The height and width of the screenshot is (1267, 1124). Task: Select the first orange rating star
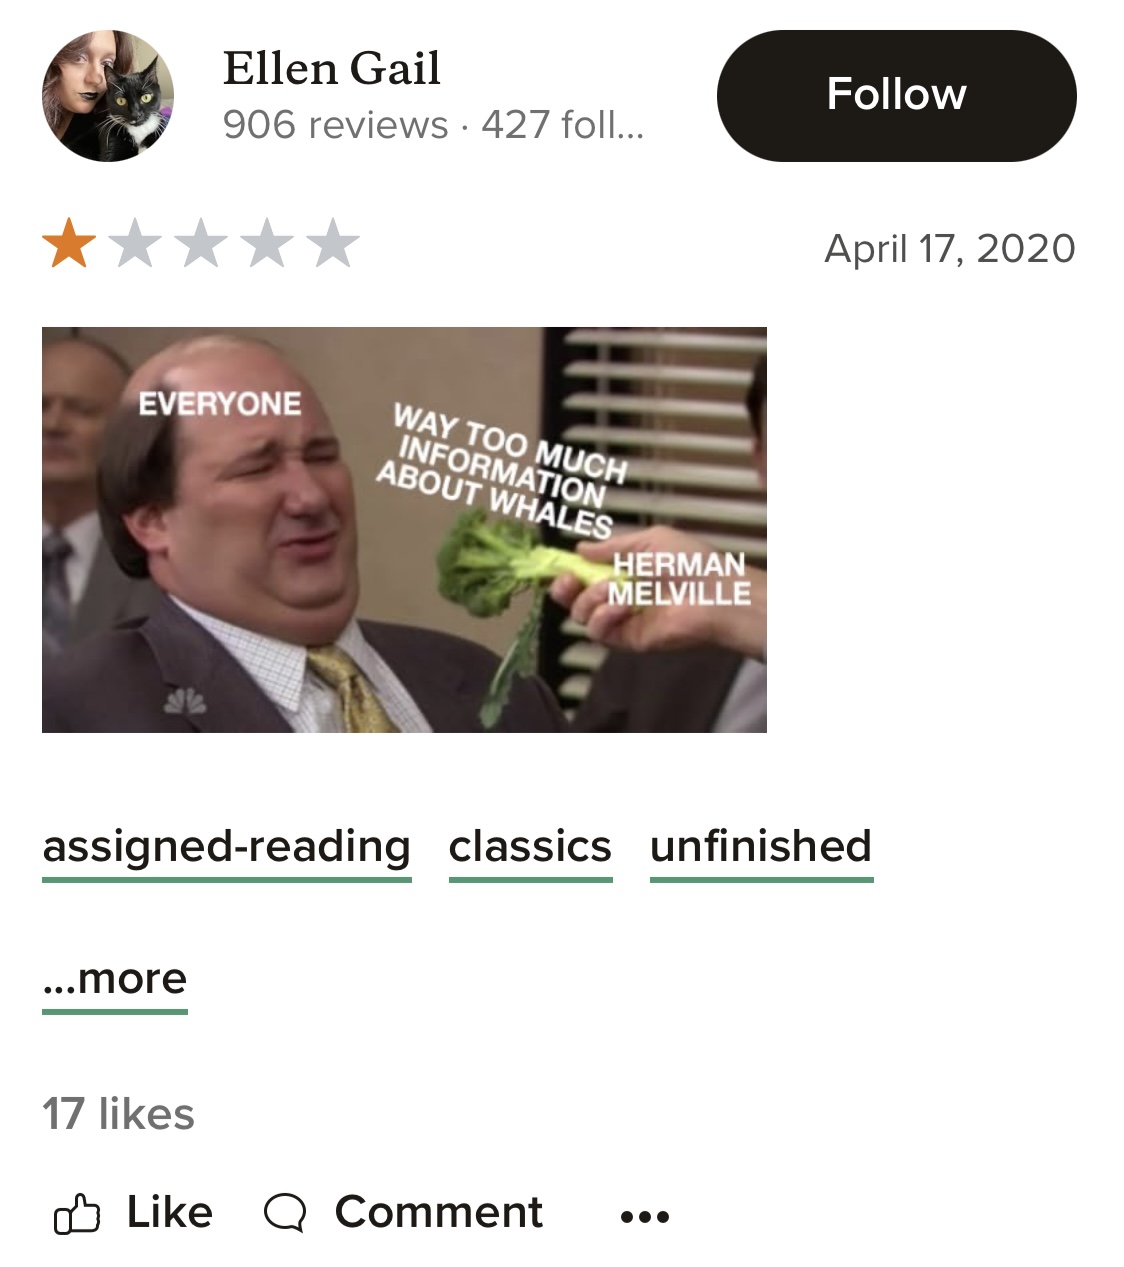pos(69,245)
